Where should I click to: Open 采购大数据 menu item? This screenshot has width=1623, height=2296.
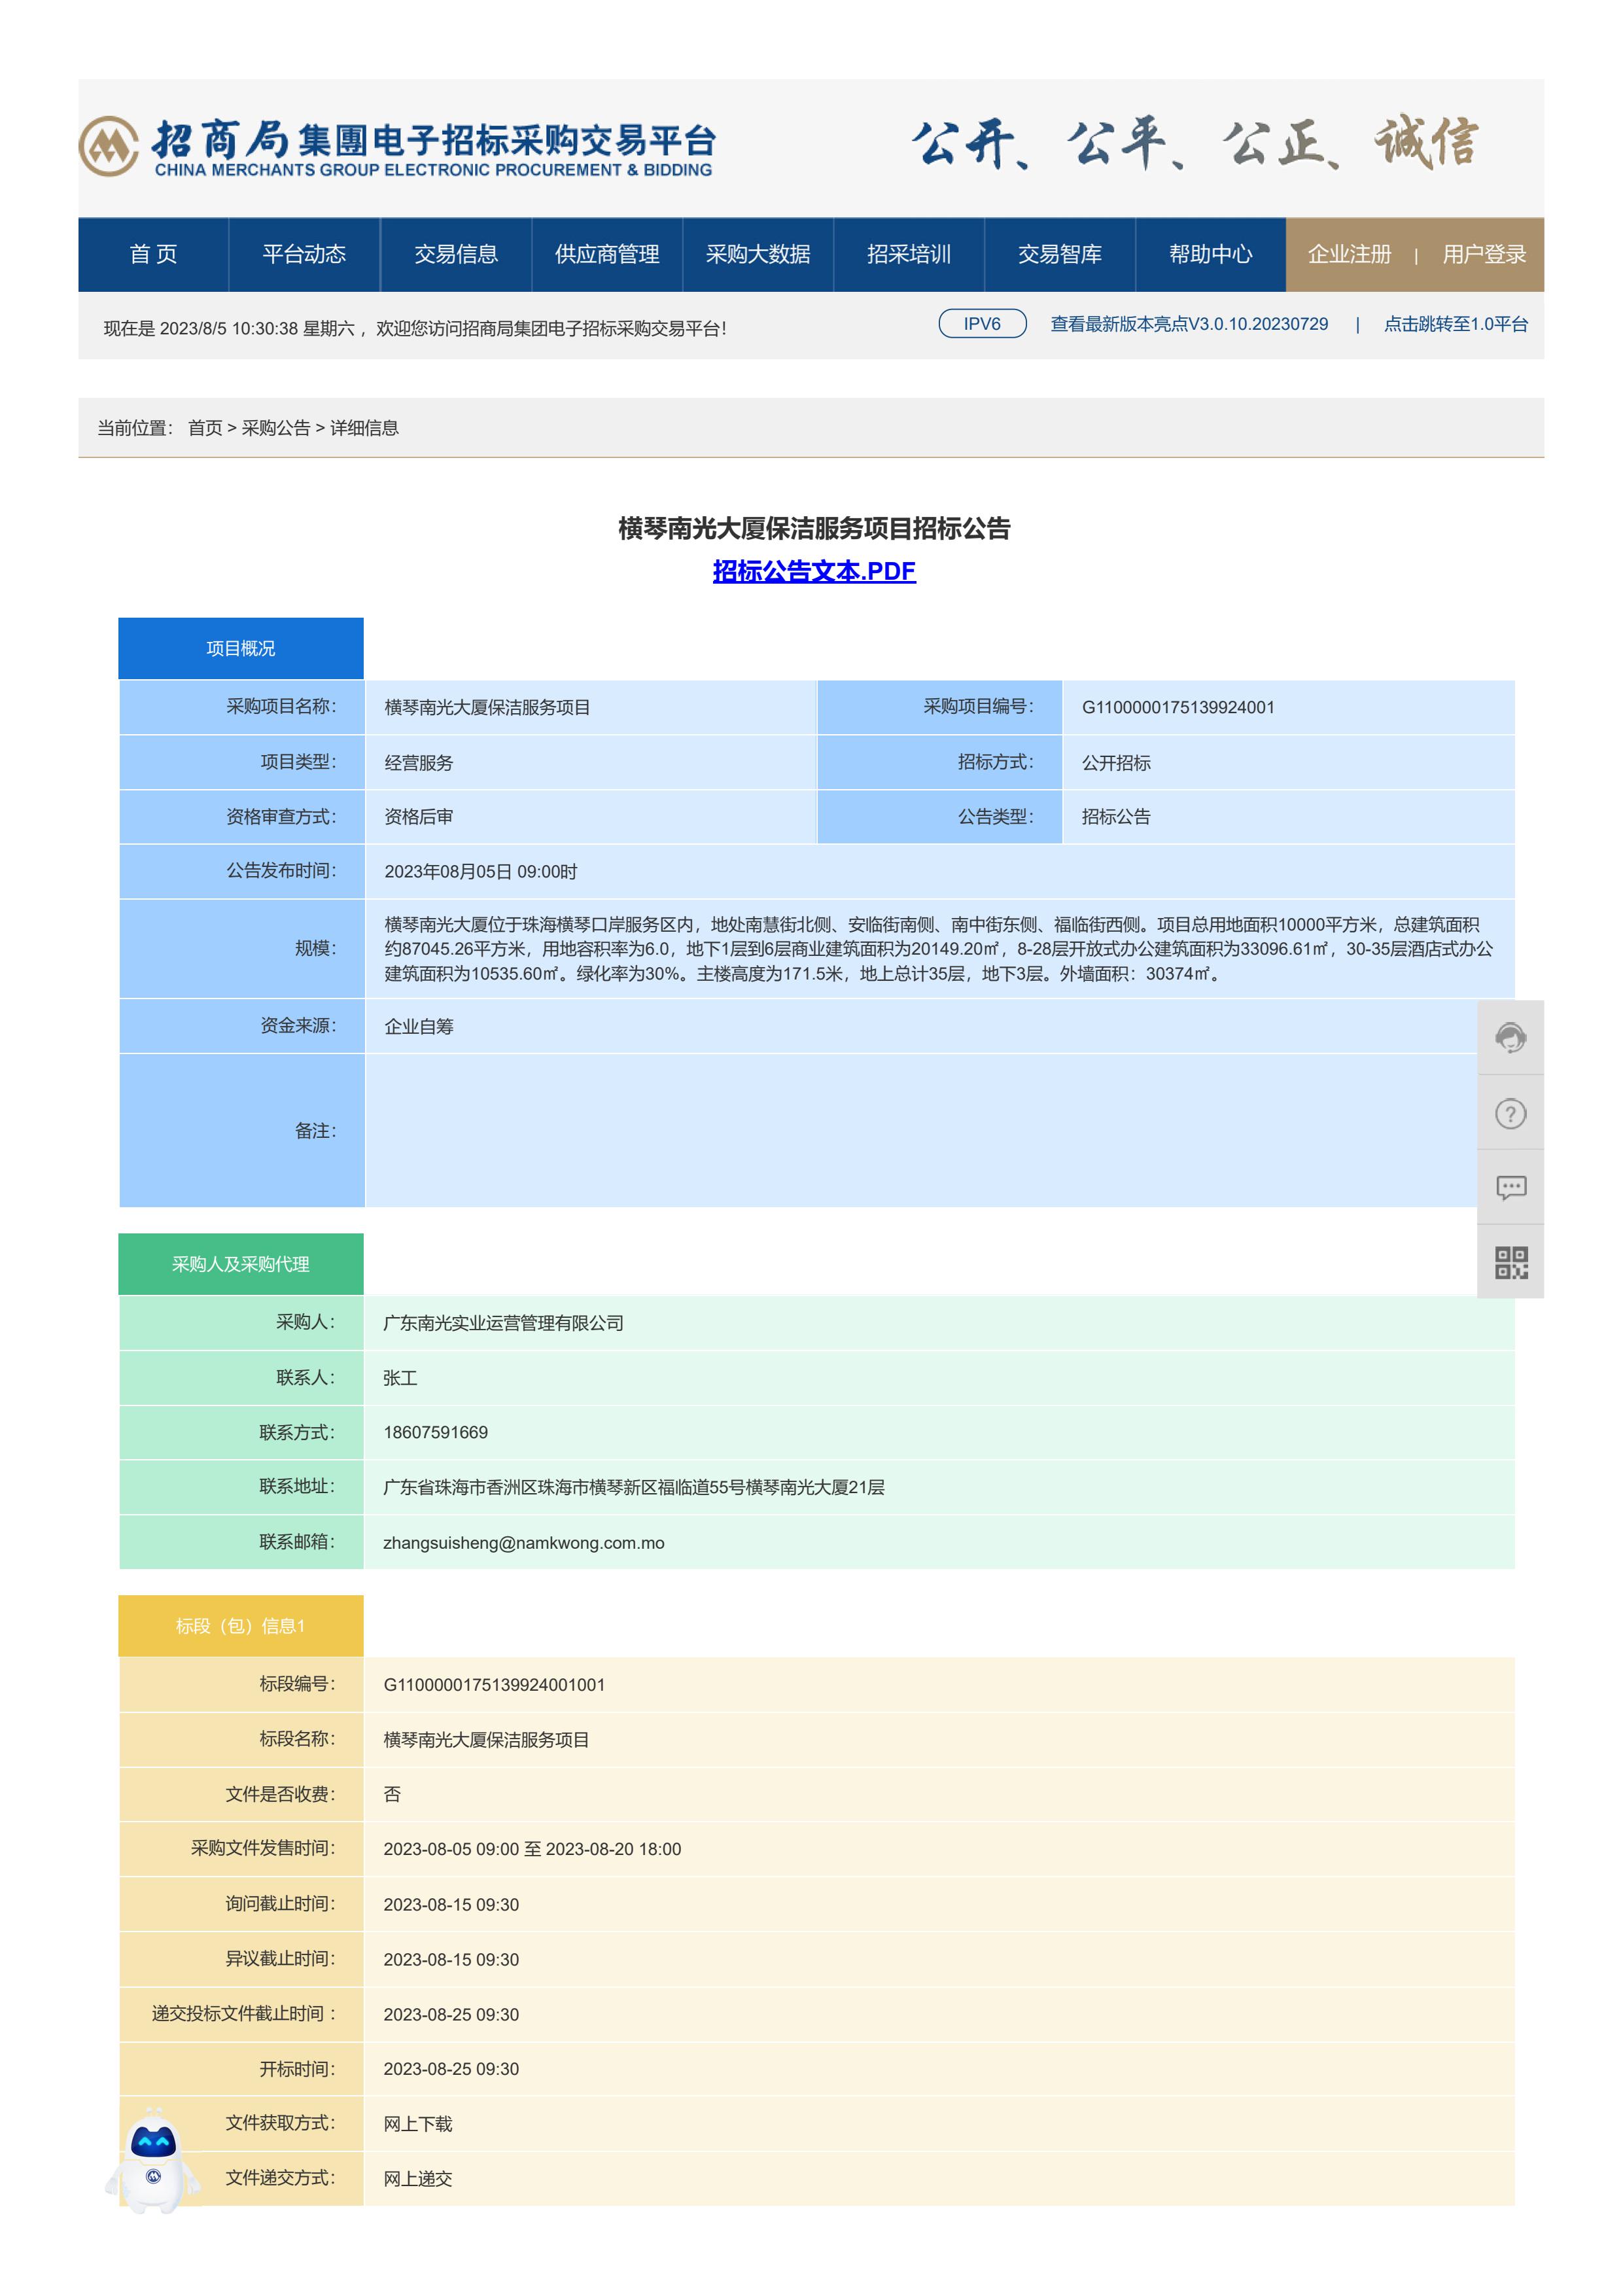(758, 254)
